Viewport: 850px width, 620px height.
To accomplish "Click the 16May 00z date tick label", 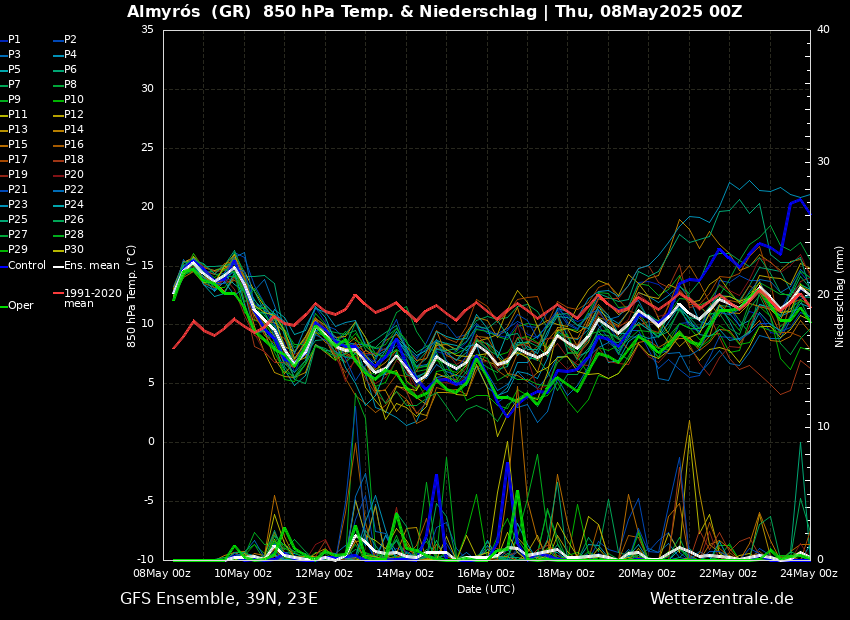I will point(486,574).
